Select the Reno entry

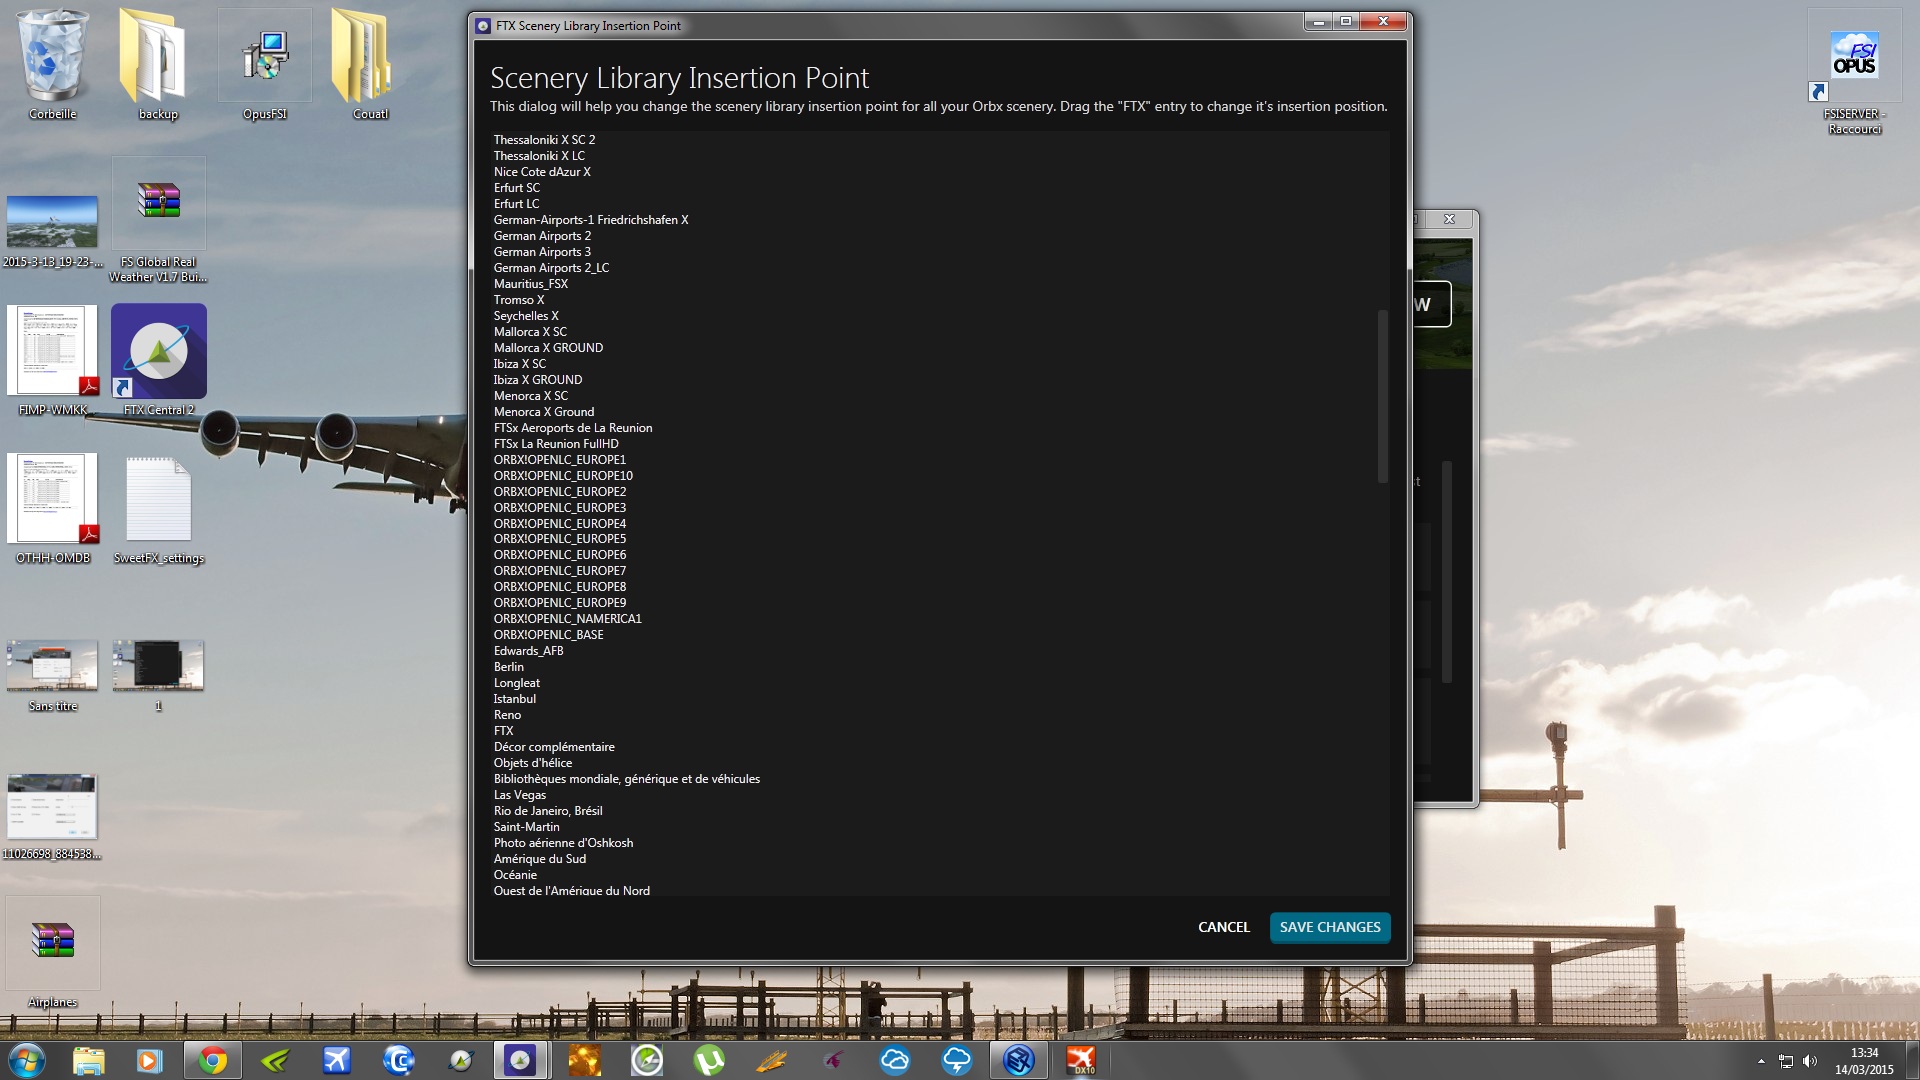tap(507, 715)
